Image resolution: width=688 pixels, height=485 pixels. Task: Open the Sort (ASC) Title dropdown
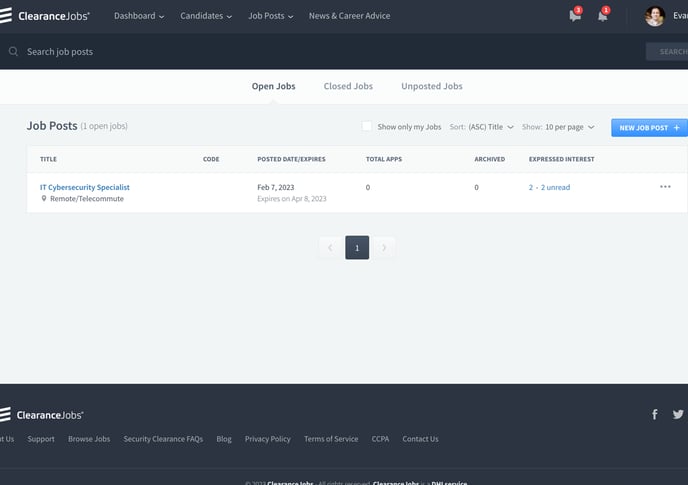(481, 127)
